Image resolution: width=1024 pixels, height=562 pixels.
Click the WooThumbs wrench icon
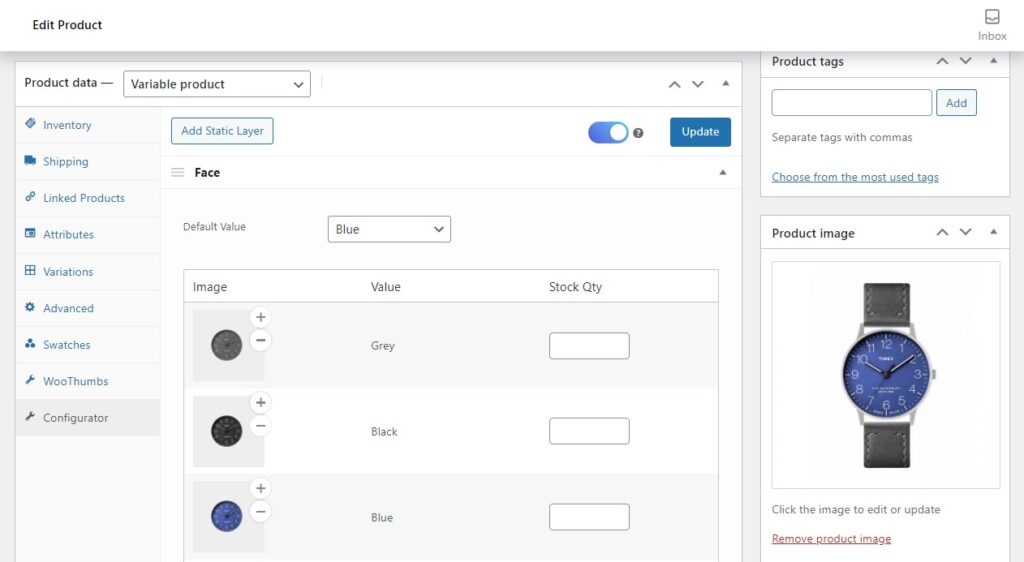pyautogui.click(x=30, y=380)
